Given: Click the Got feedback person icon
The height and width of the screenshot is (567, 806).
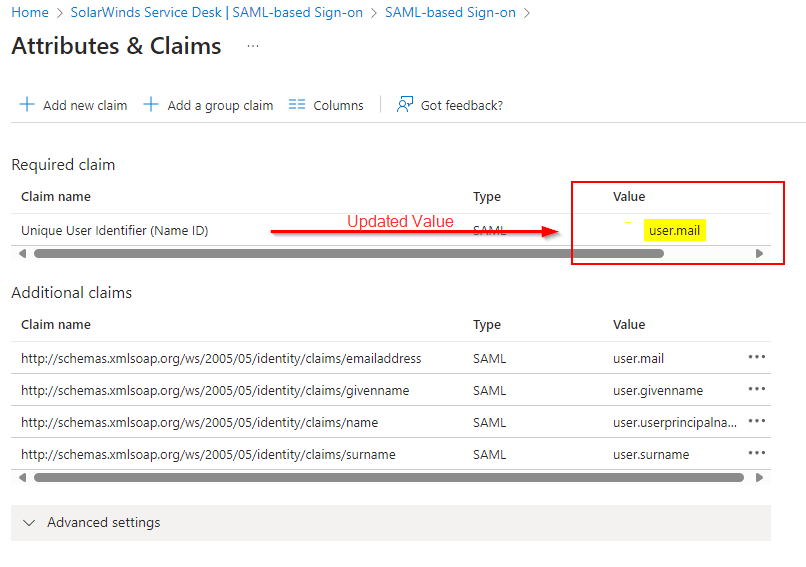Looking at the screenshot, I should coord(405,104).
